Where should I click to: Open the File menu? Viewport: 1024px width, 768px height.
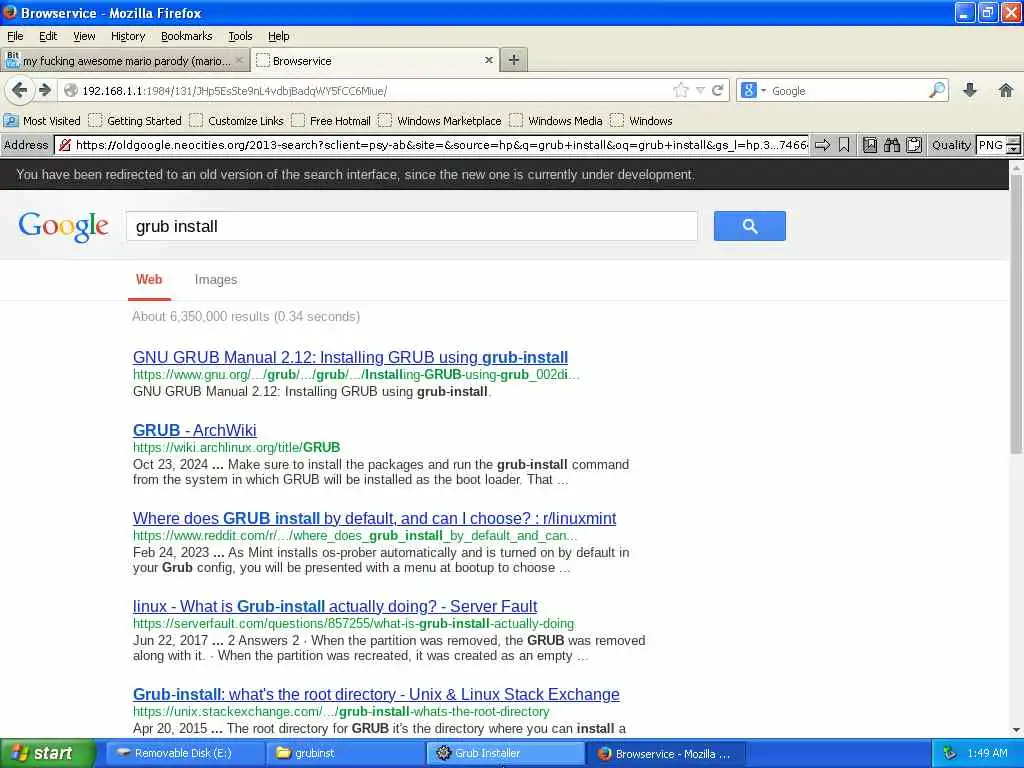pyautogui.click(x=15, y=36)
